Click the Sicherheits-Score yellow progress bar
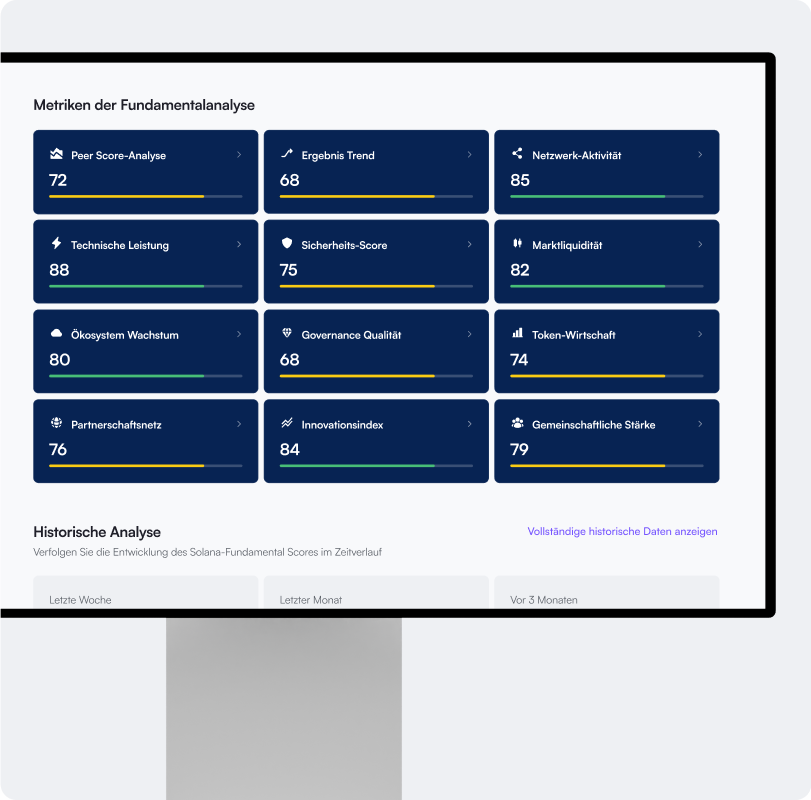This screenshot has height=800, width=811. coord(376,286)
